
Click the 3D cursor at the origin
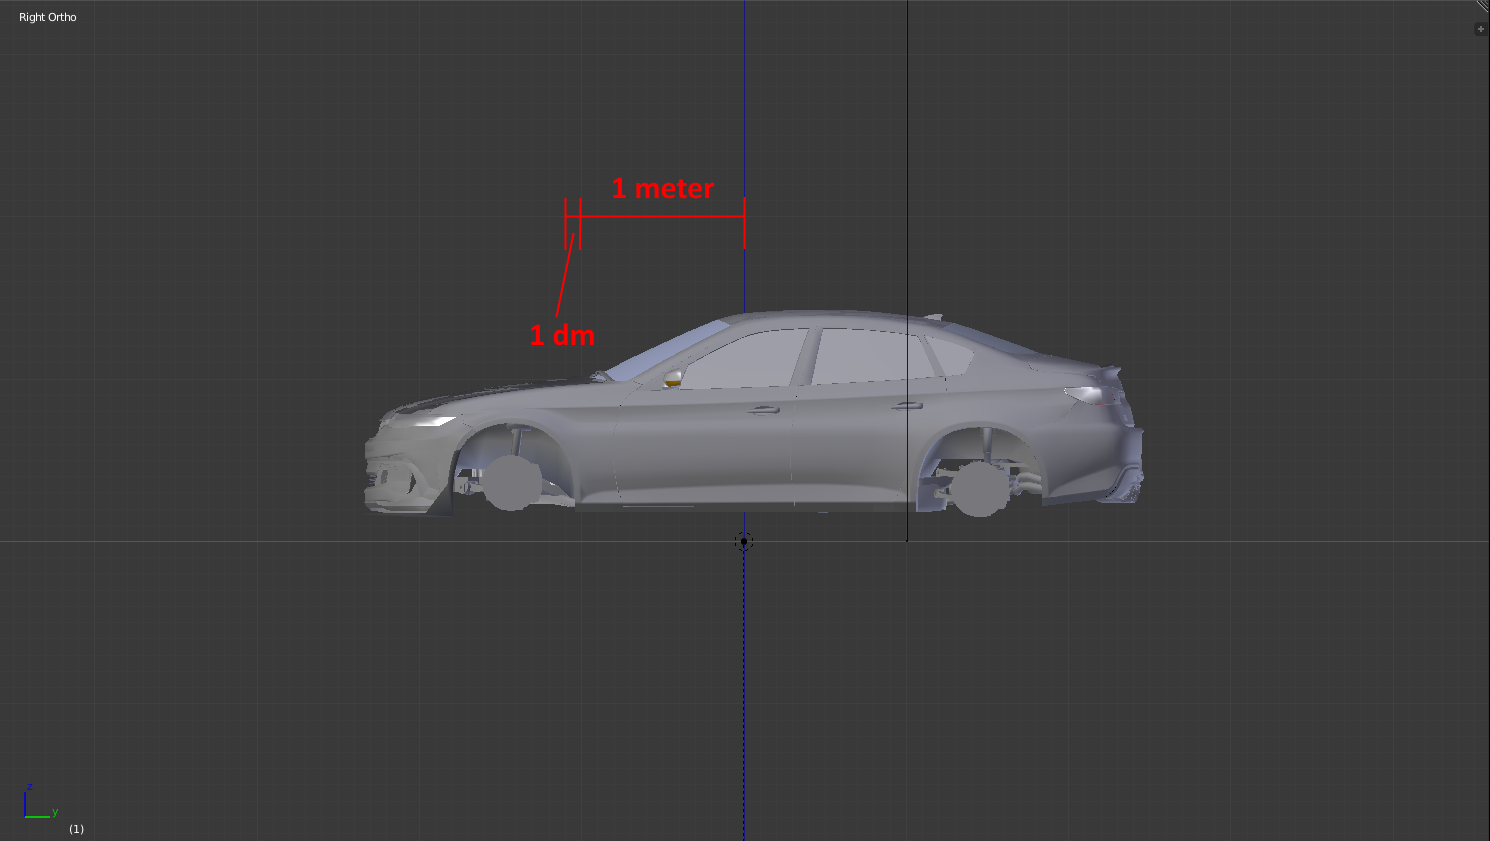[744, 541]
